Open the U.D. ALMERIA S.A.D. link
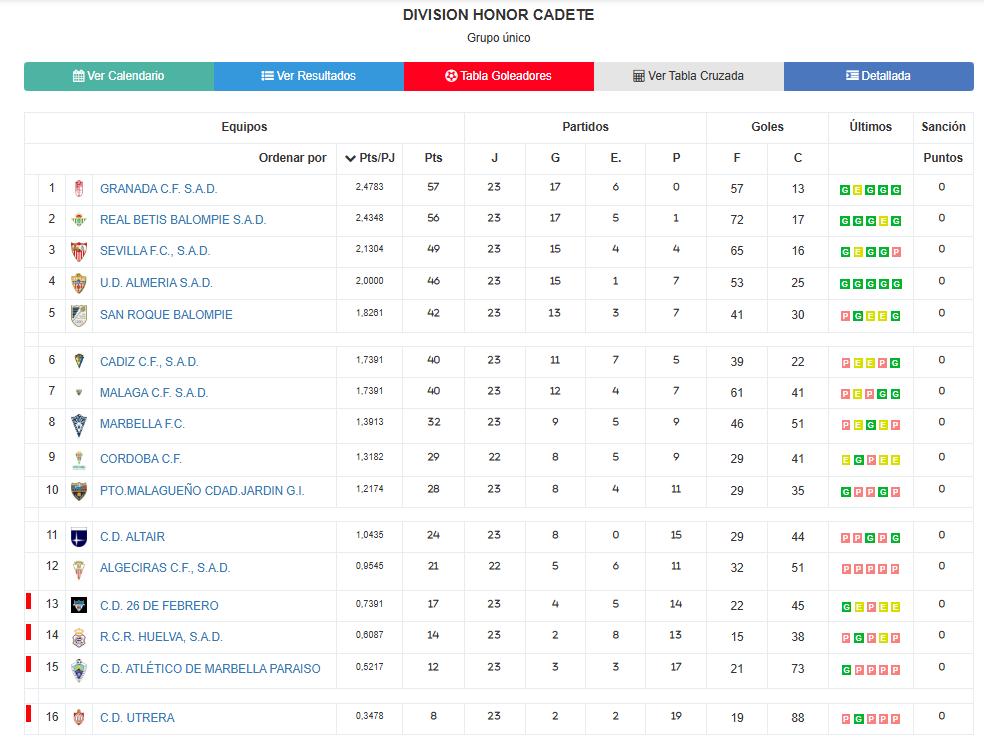This screenshot has width=984, height=744. coord(156,283)
